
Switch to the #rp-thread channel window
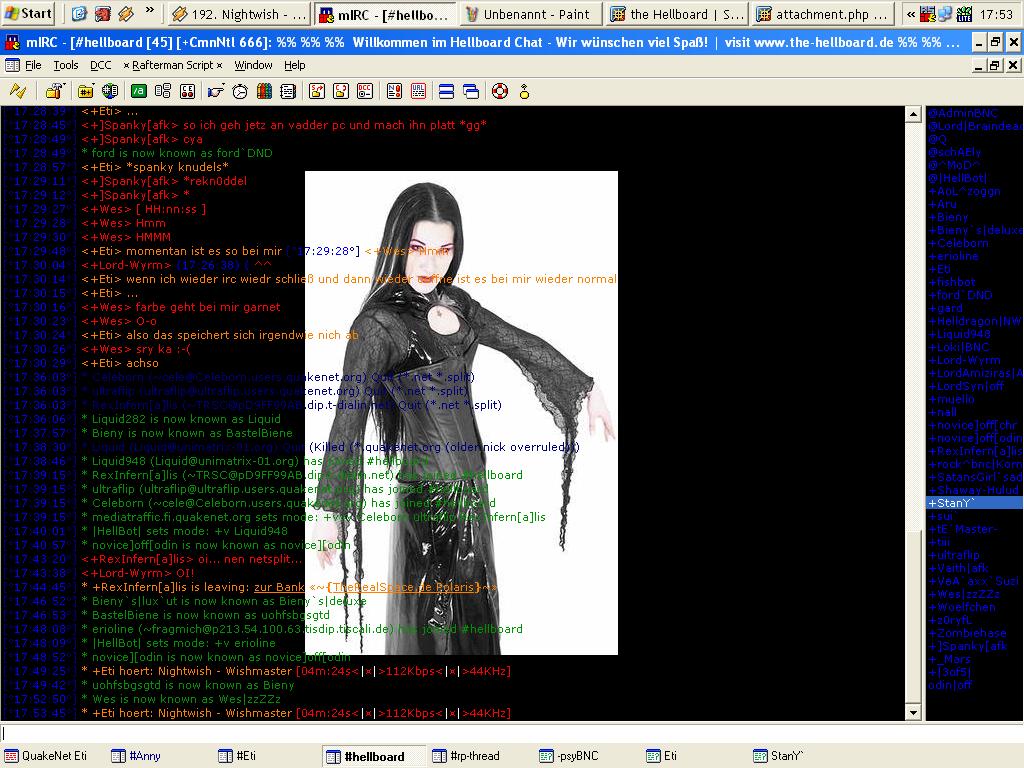466,756
